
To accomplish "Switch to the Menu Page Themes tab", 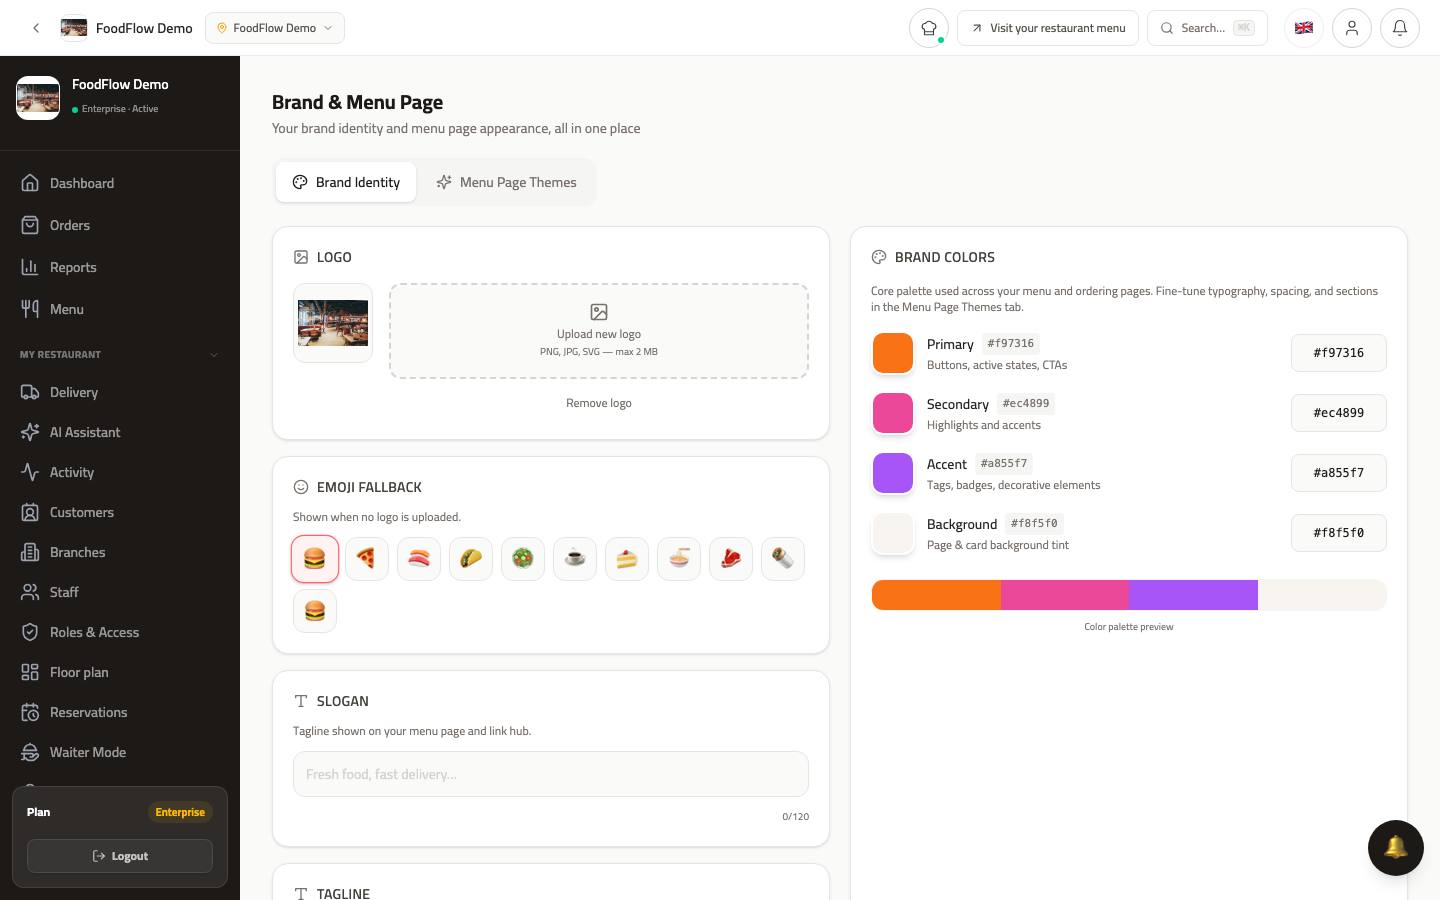I will tap(506, 182).
